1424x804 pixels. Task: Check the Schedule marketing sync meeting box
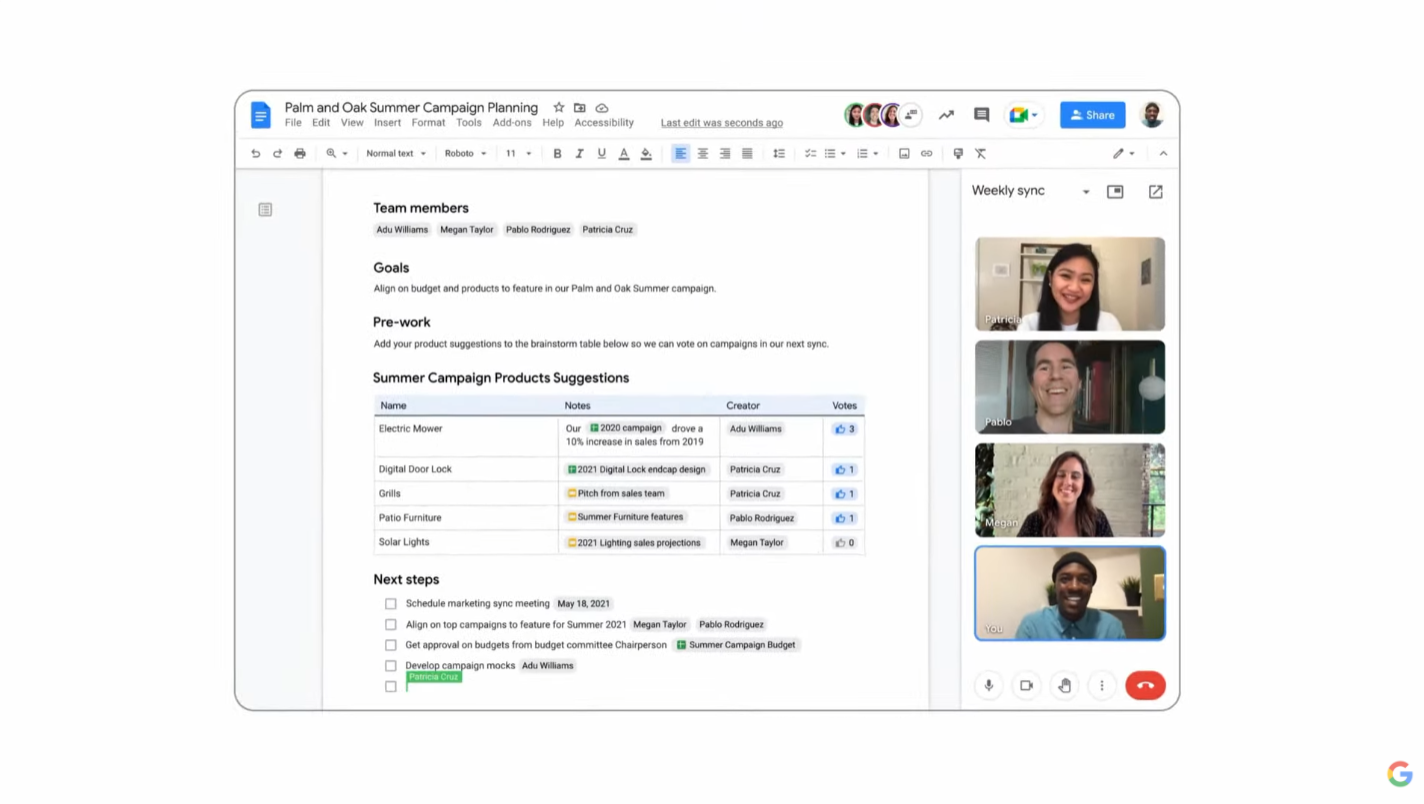391,604
